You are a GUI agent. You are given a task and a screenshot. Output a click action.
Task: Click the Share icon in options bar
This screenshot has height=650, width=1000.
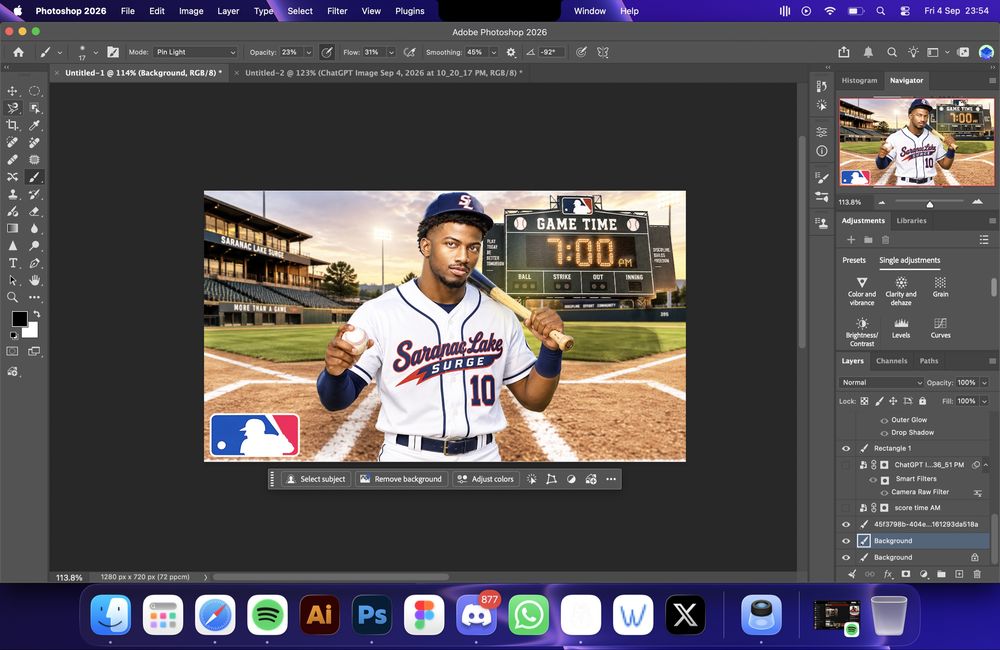[x=844, y=52]
